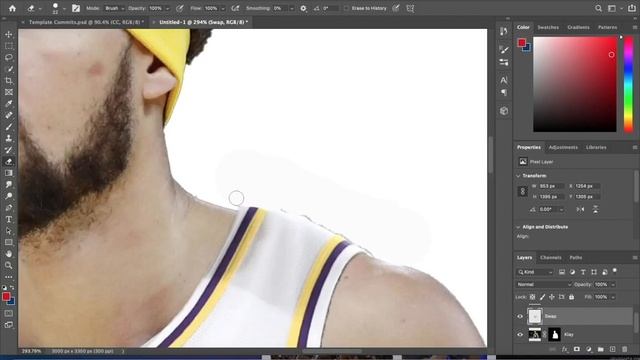The image size is (640, 360).
Task: Collapse the Align and Distribute section
Action: coord(518,227)
